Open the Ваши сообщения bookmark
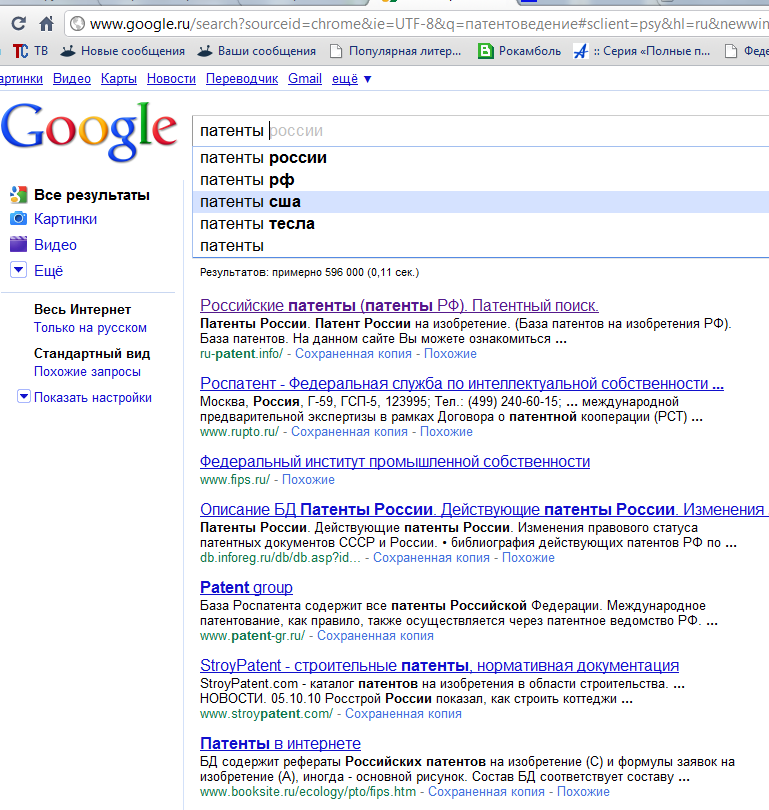Viewport: 769px width, 810px height. pos(257,51)
